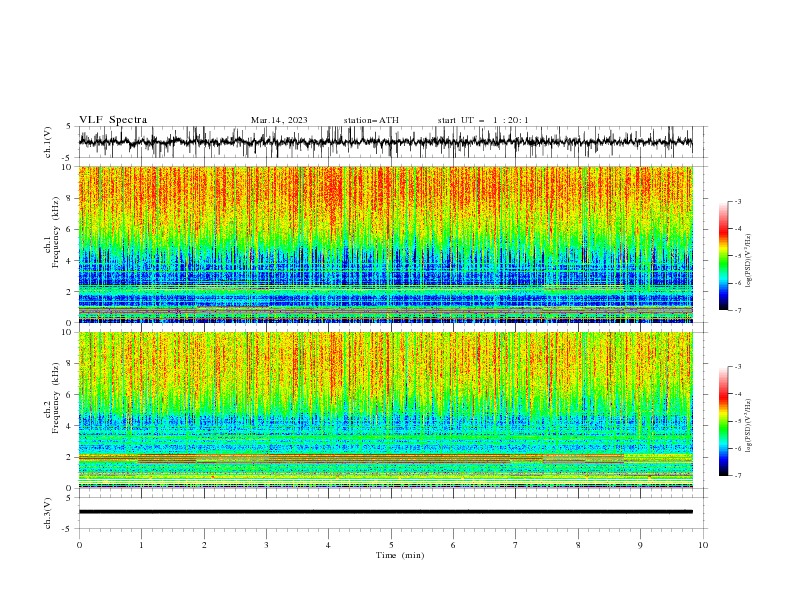Click the ch.2 spectrogram plot
Screen dimensions: 792x612
386,410
